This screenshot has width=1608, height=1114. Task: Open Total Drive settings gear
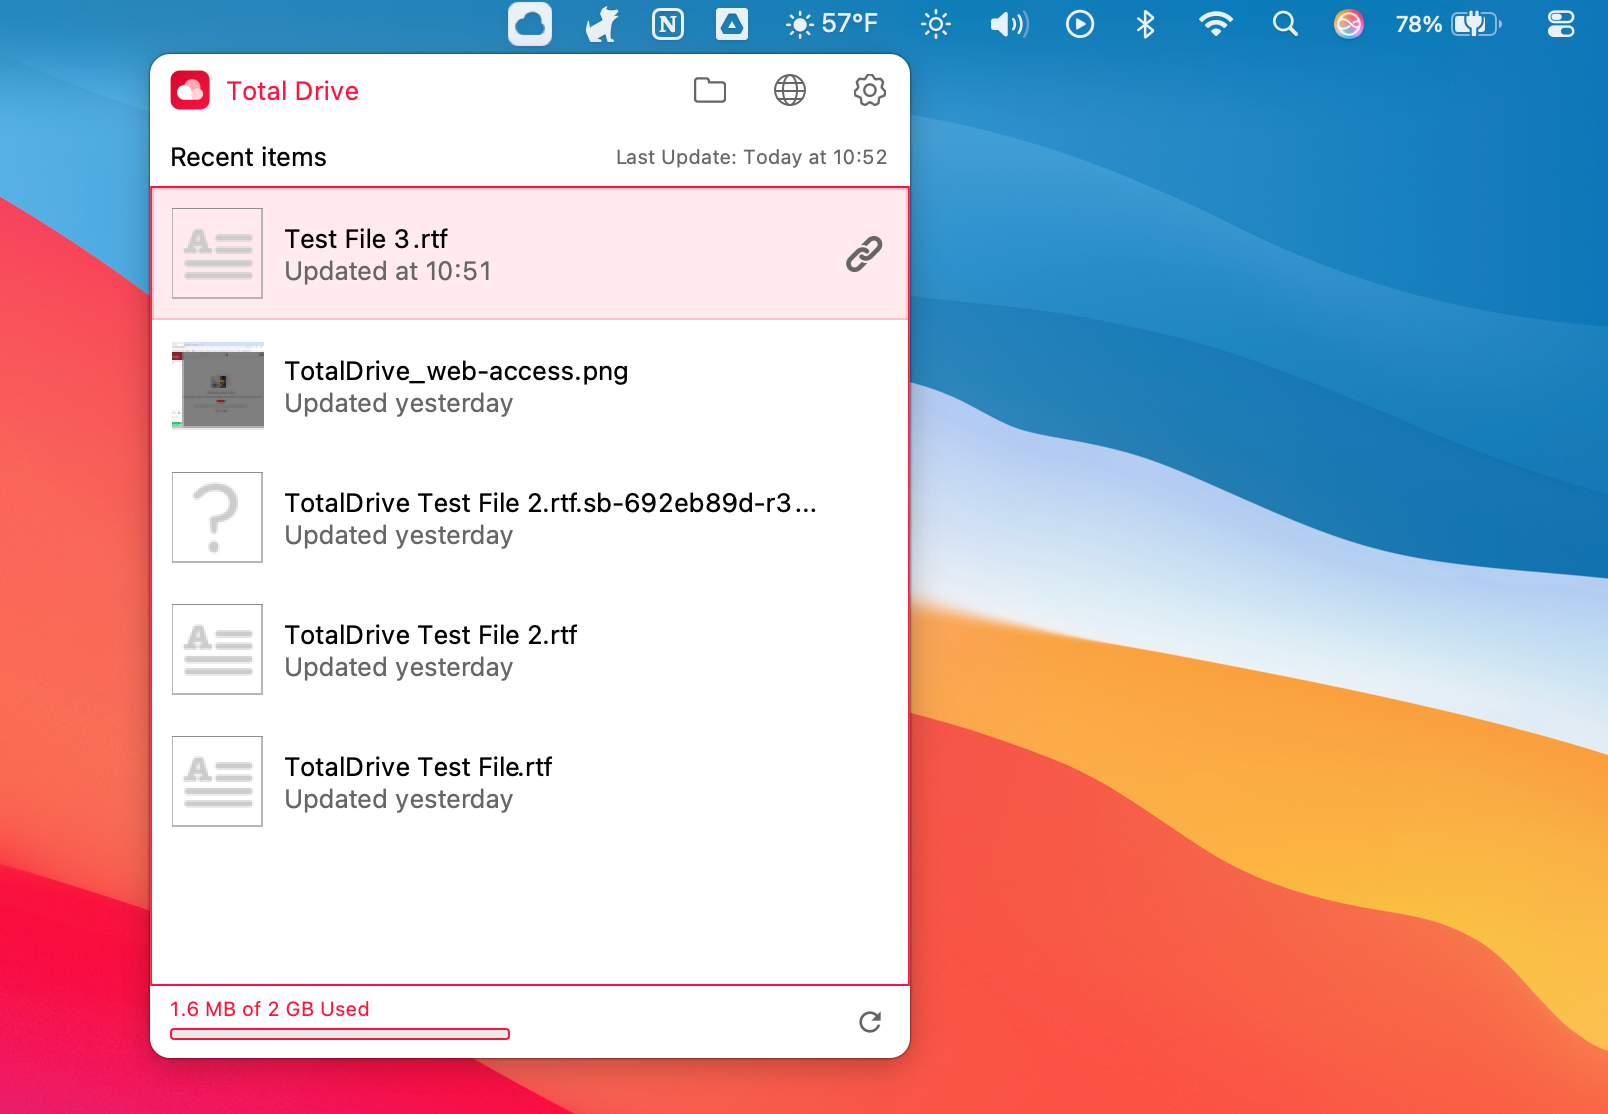pyautogui.click(x=869, y=90)
